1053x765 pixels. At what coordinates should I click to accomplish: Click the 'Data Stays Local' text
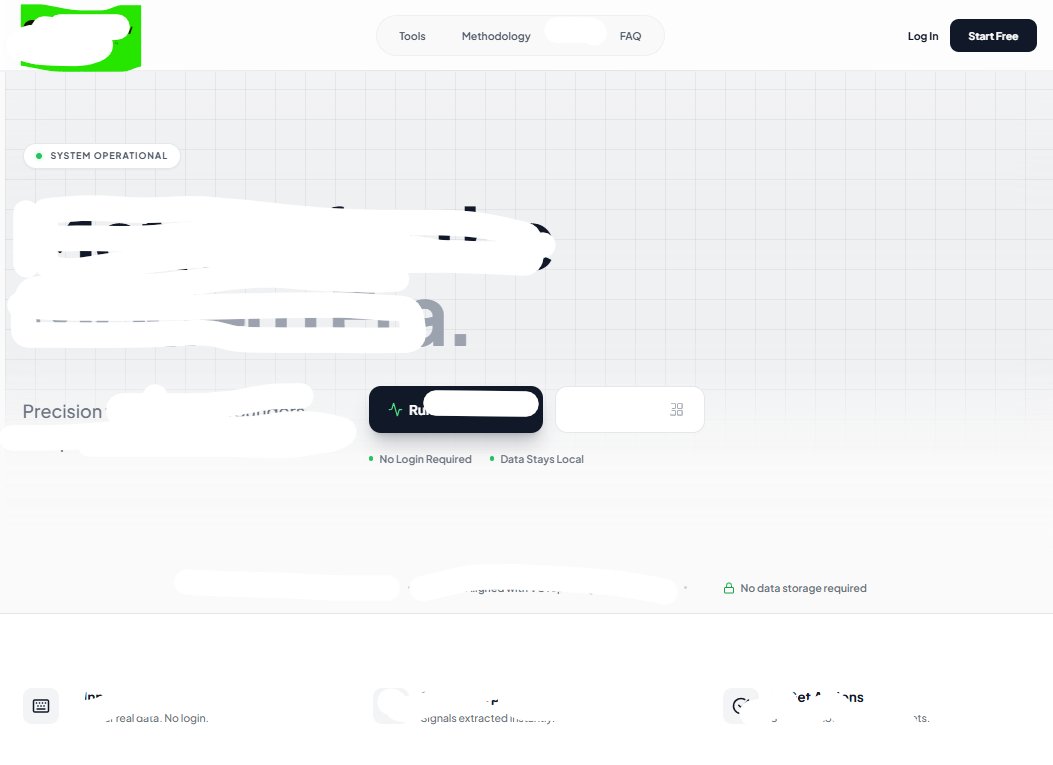tap(541, 459)
